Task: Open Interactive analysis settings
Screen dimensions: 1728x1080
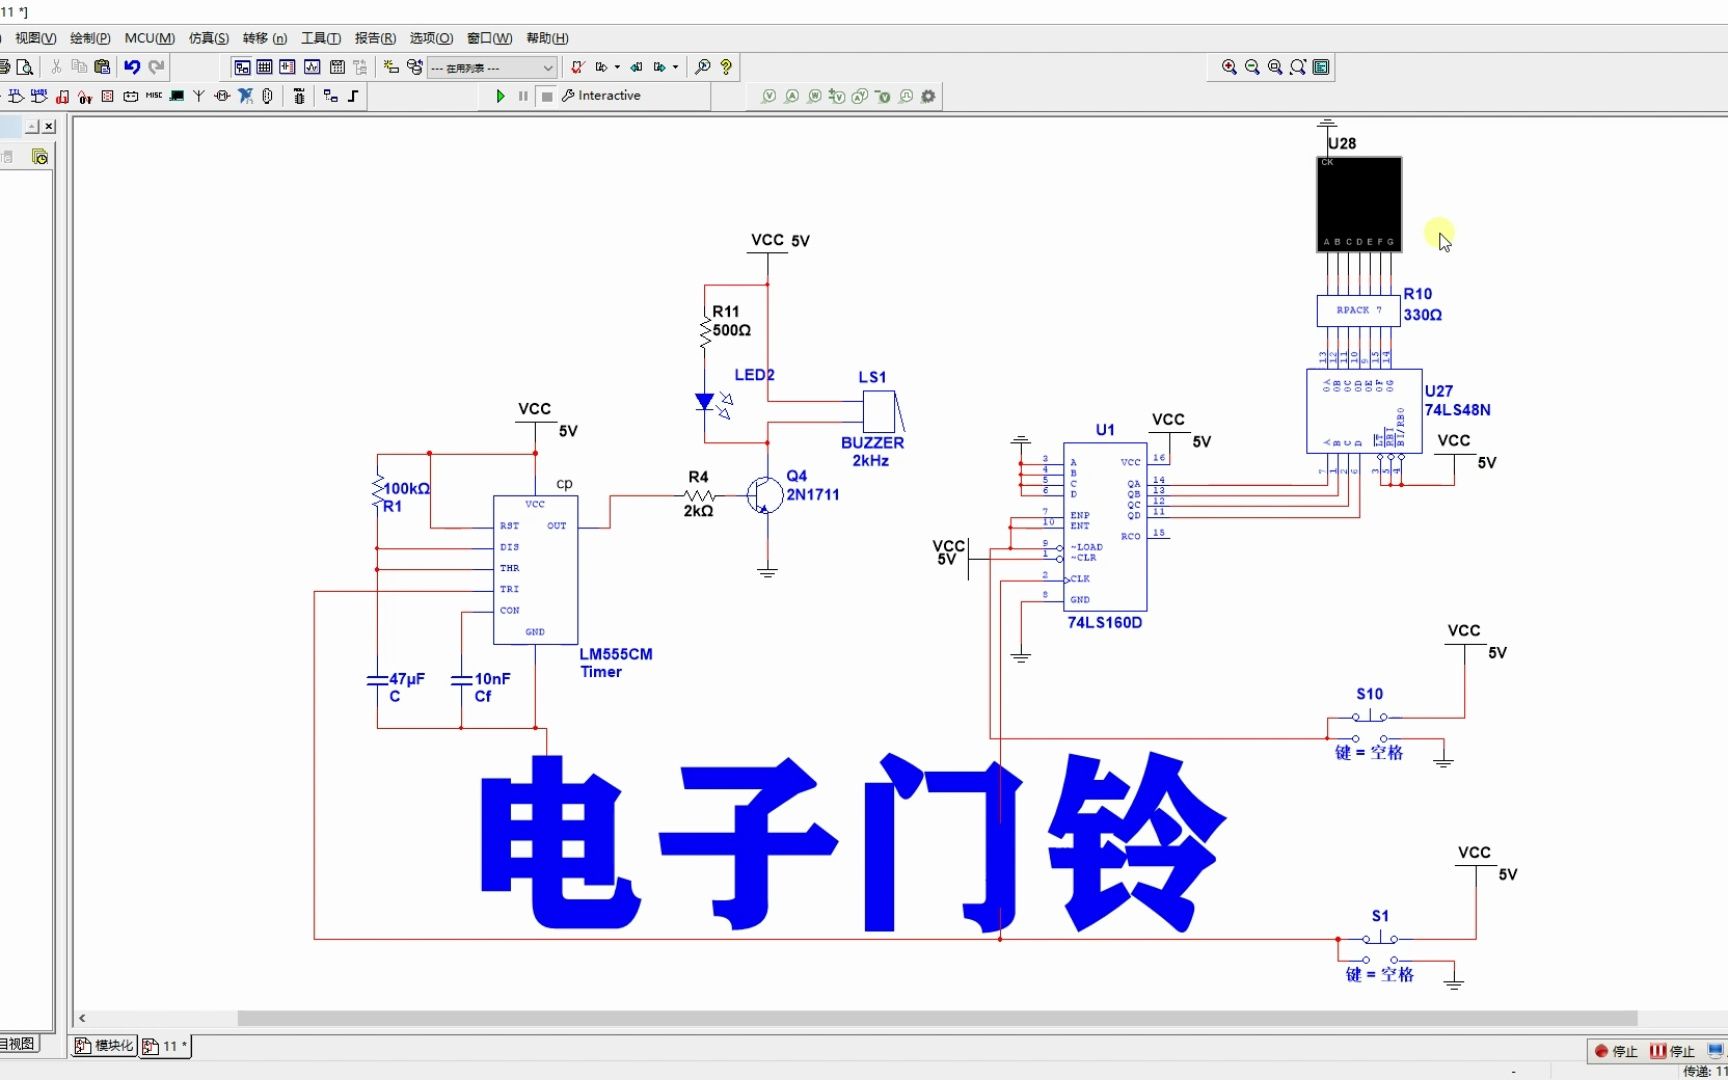Action: 601,96
